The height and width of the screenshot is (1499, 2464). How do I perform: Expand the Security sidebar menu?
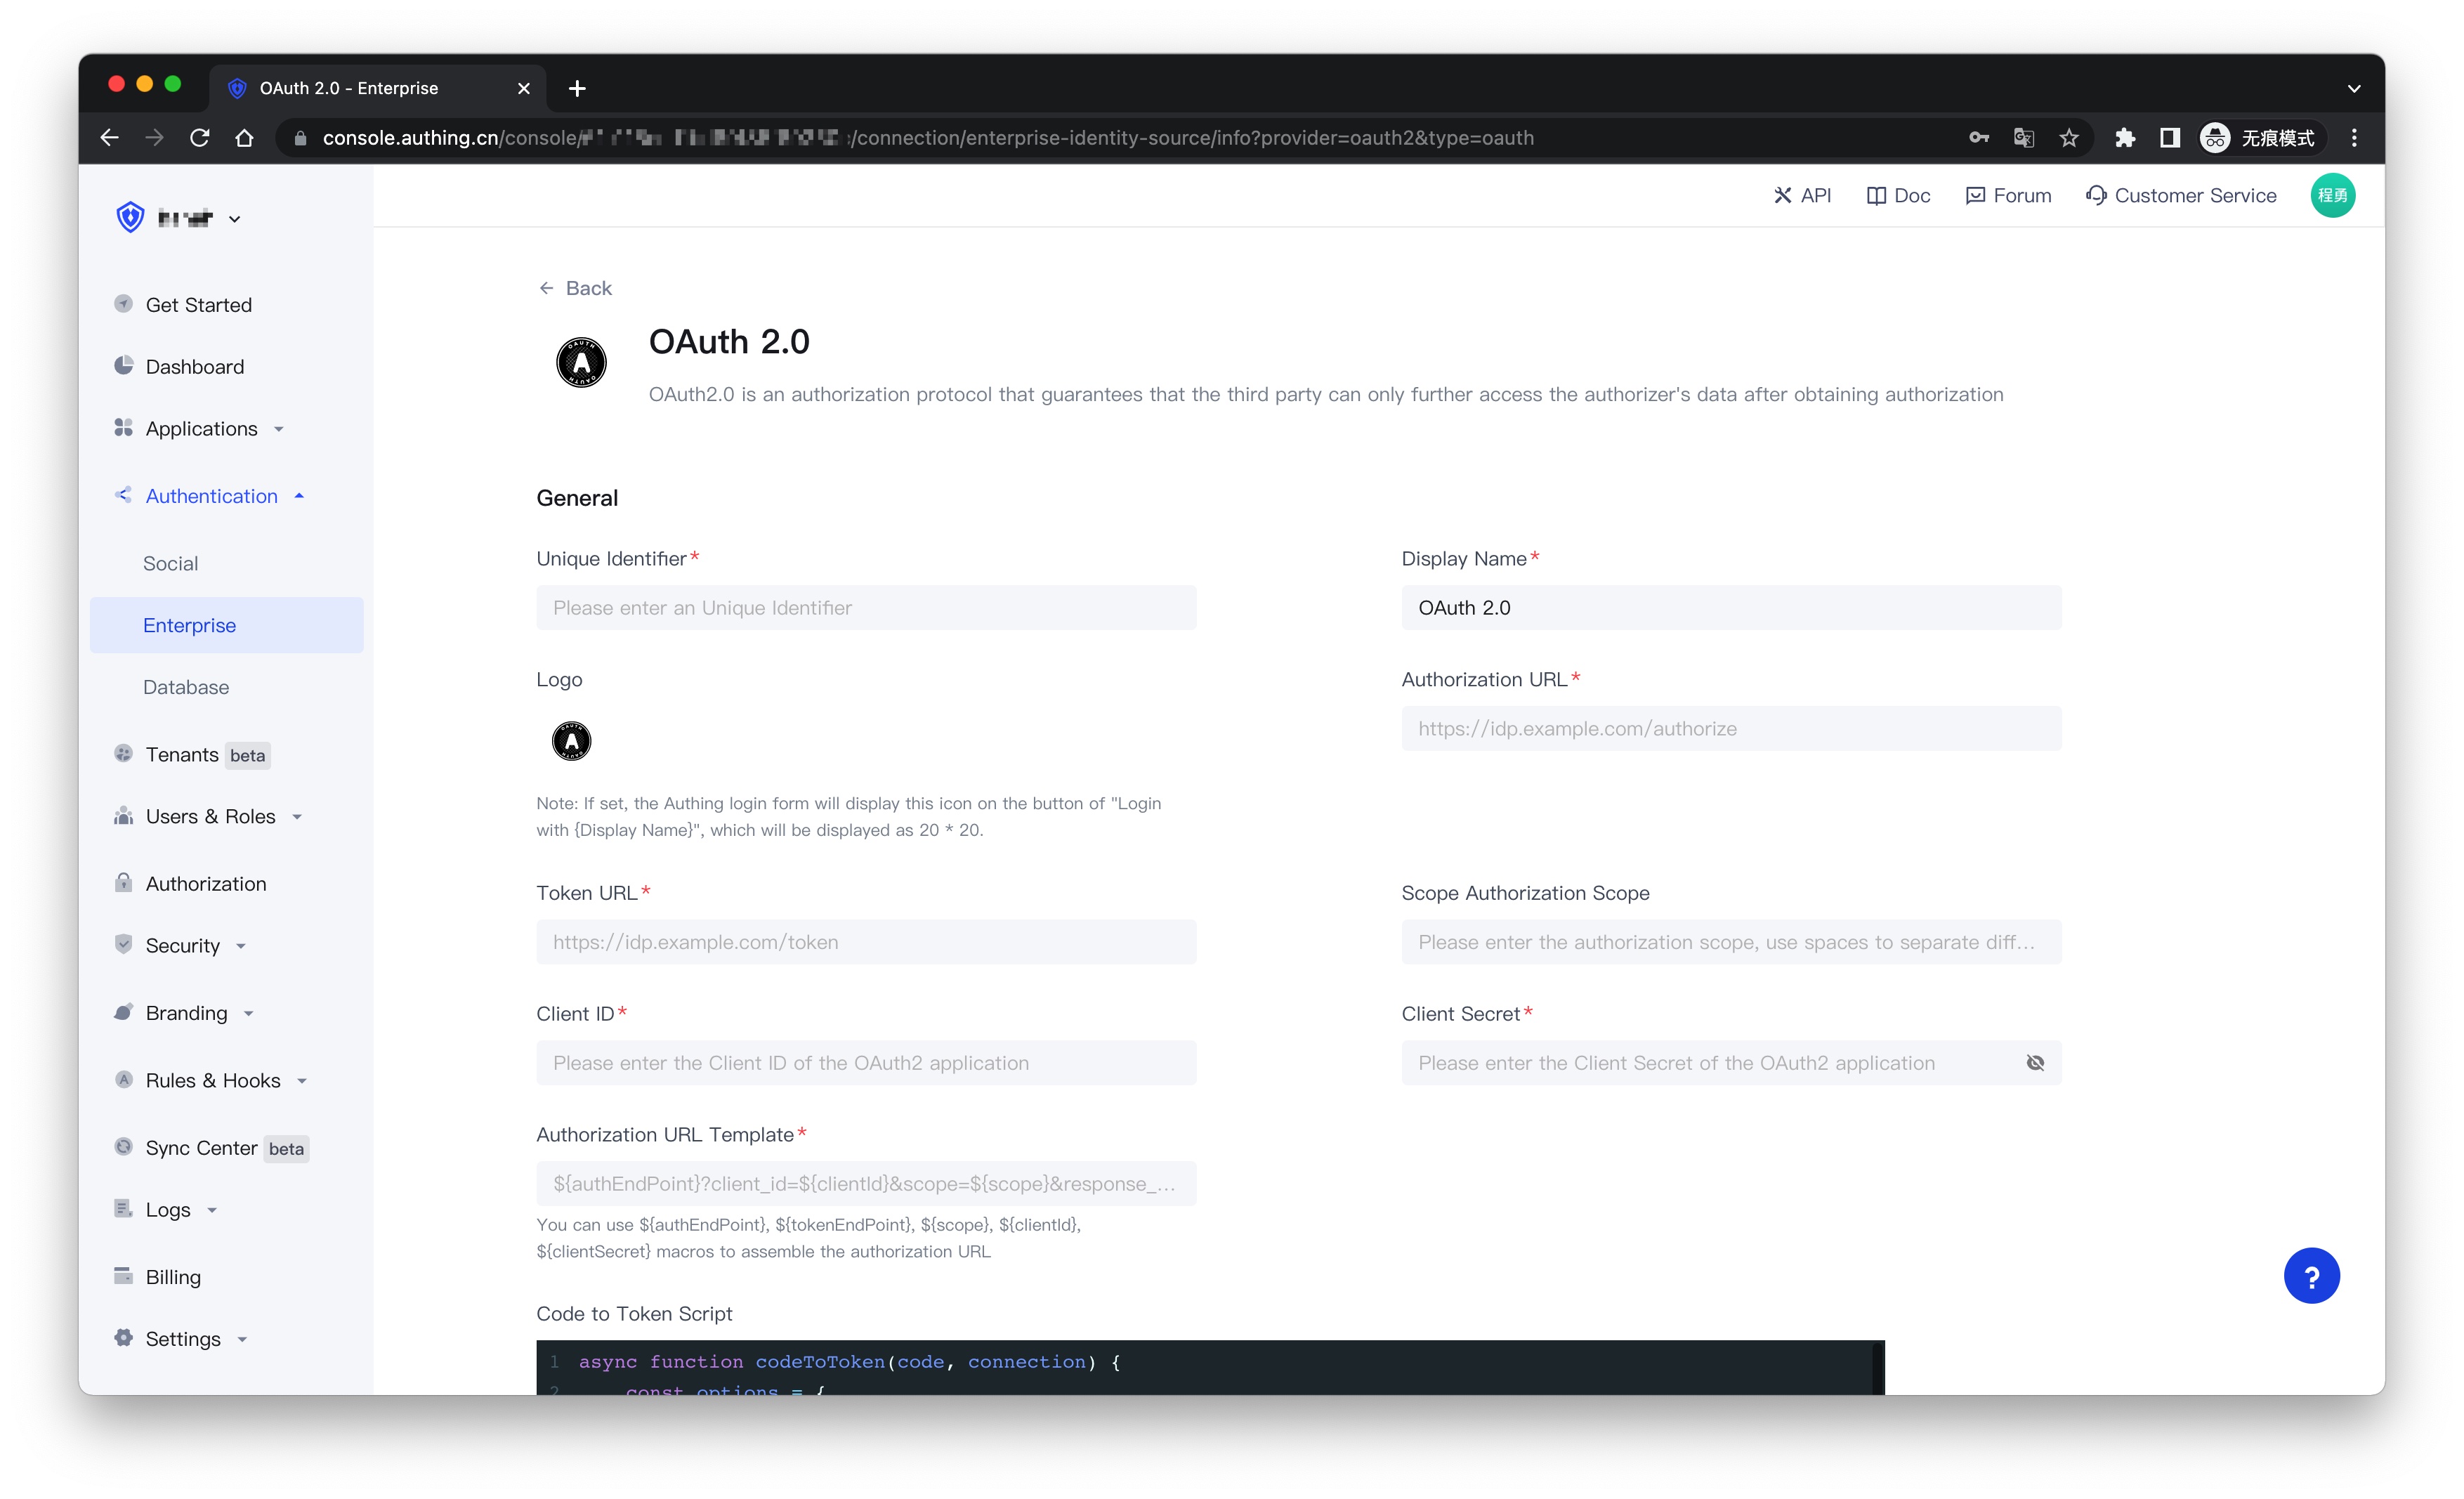(182, 946)
